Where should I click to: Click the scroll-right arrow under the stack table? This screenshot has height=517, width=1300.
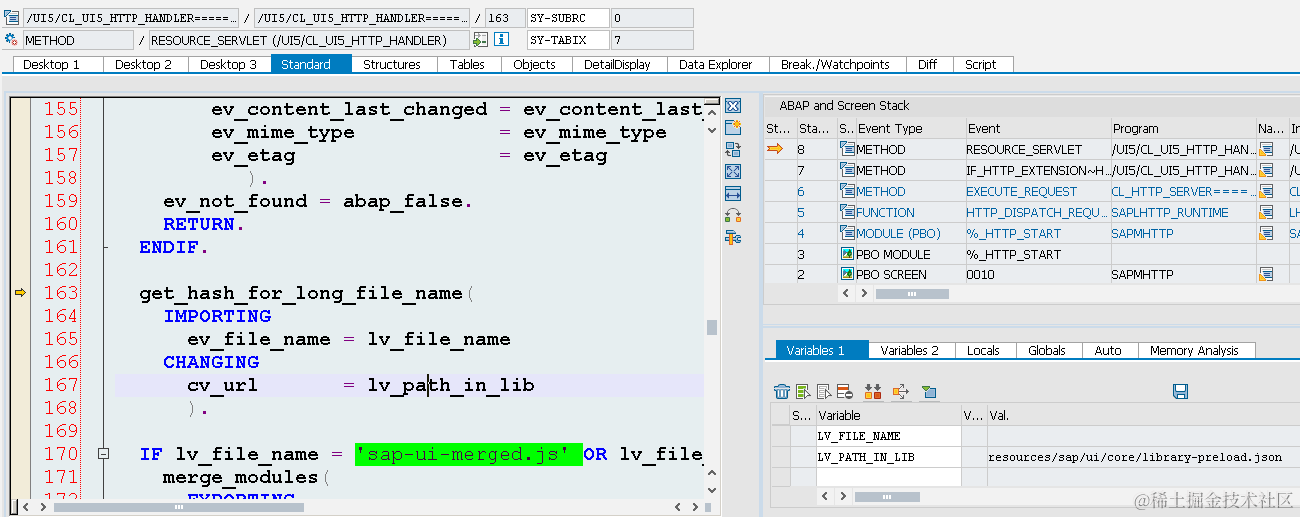coord(862,294)
